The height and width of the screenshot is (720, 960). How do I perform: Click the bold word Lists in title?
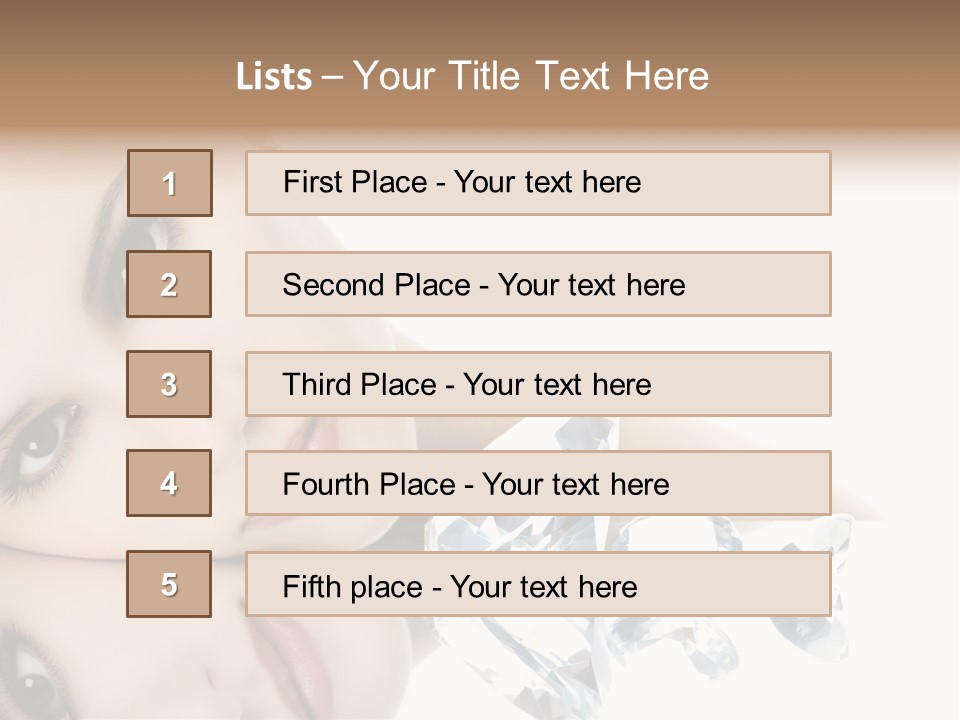274,76
